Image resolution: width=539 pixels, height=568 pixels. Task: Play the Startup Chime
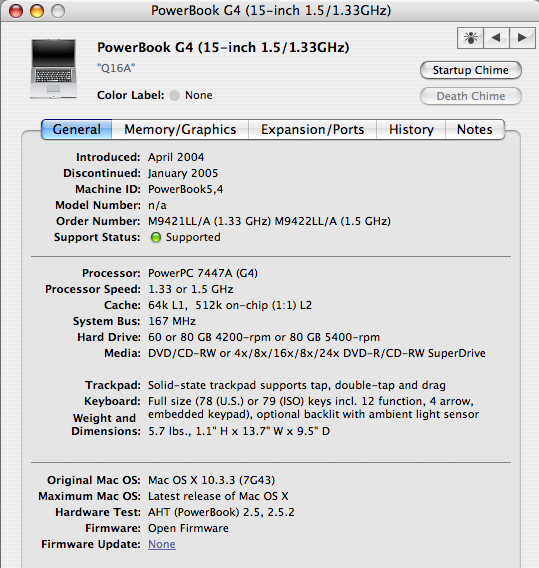471,70
